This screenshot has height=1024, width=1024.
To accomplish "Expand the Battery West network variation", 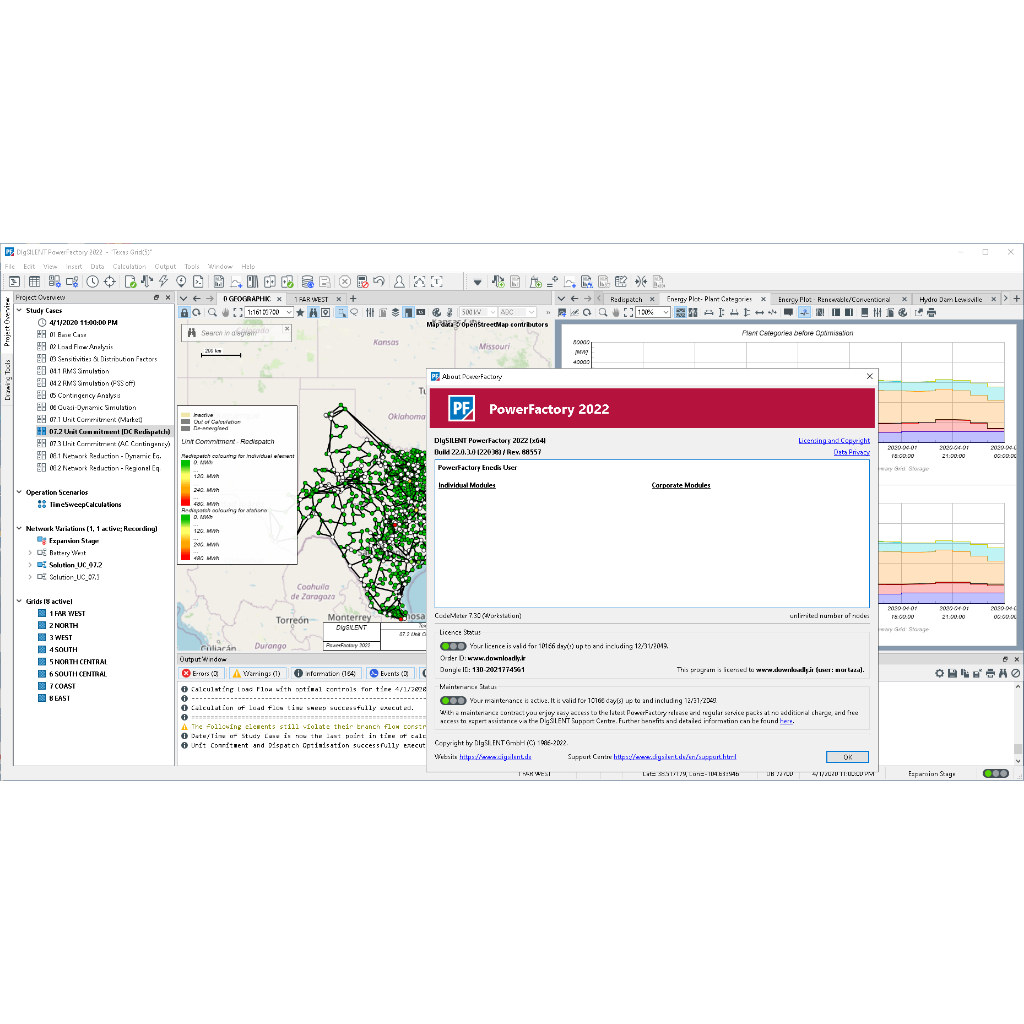I will coord(29,553).
